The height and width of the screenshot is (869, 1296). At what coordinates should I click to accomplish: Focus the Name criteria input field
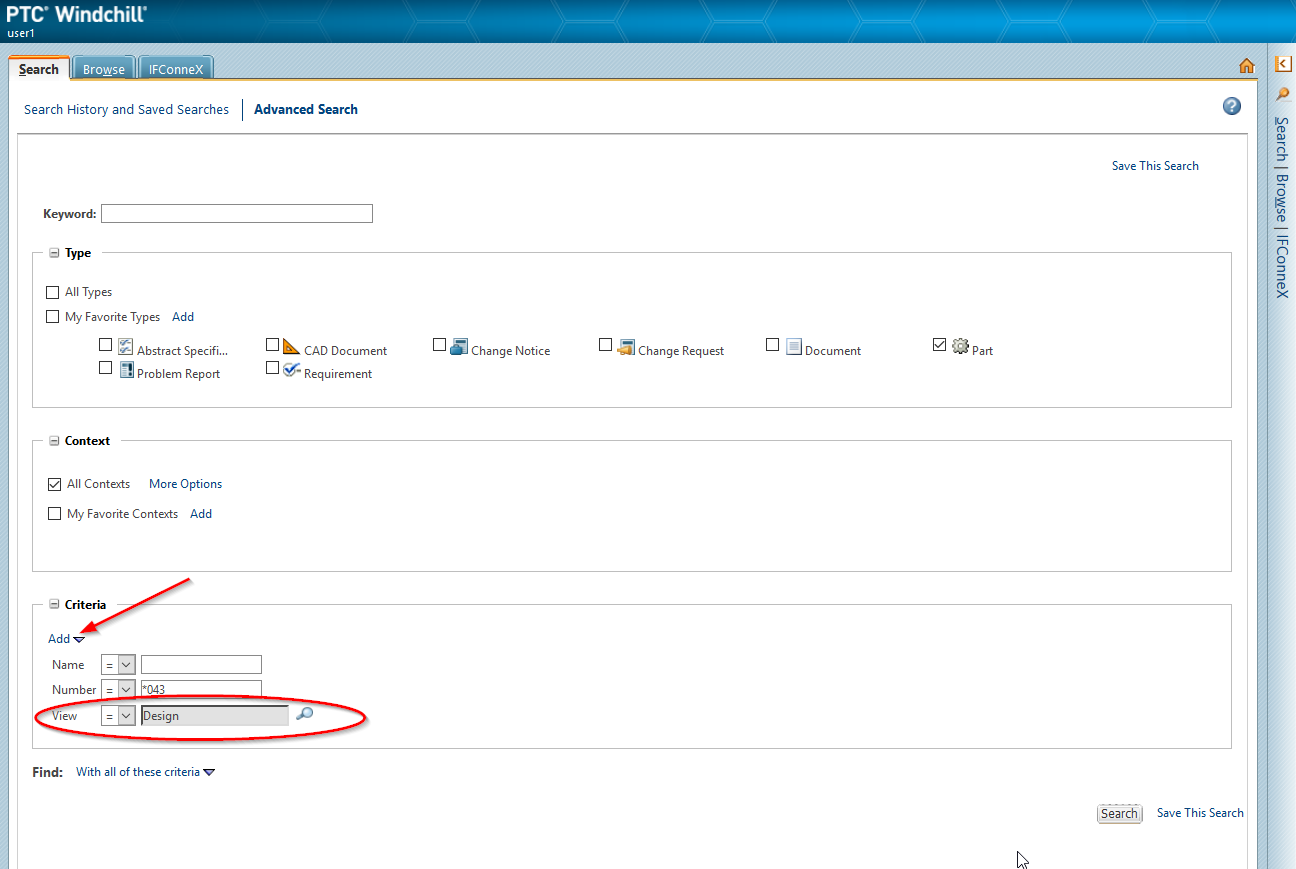[x=201, y=665]
